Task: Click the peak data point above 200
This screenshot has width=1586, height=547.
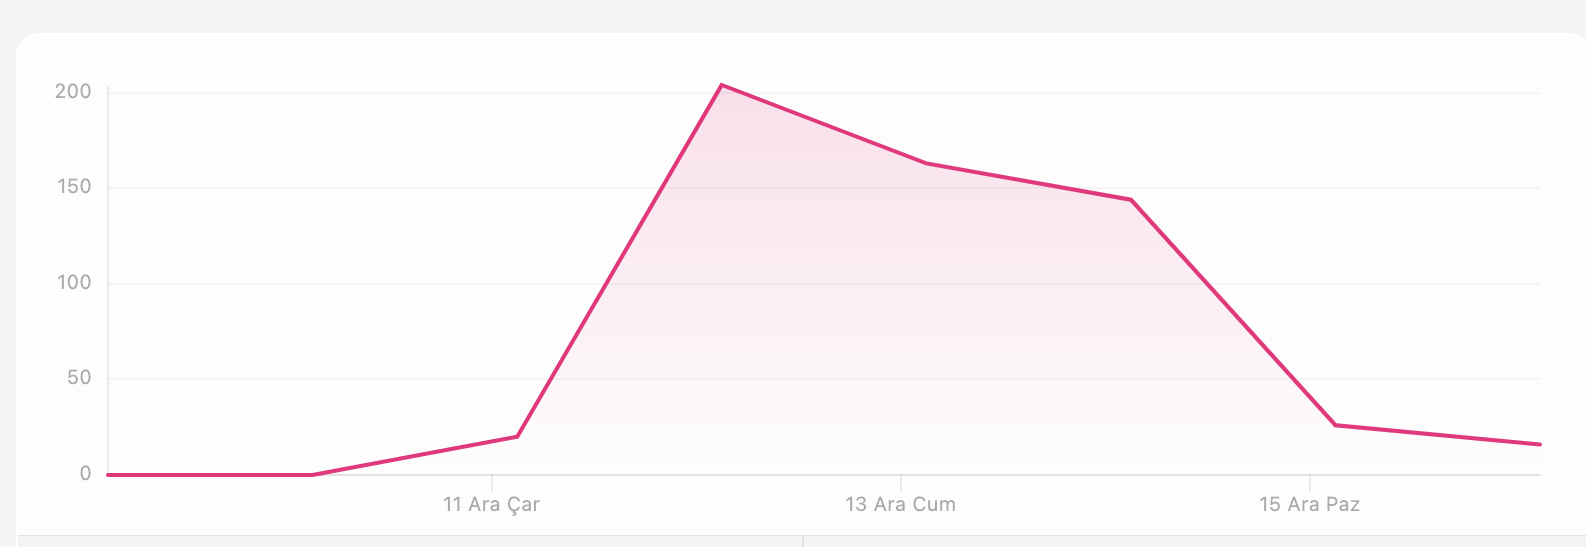Action: click(722, 85)
